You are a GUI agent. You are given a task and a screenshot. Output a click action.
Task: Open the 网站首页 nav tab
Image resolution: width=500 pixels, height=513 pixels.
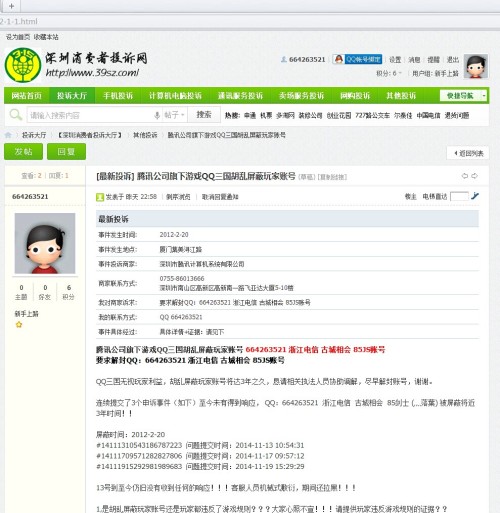coord(26,96)
